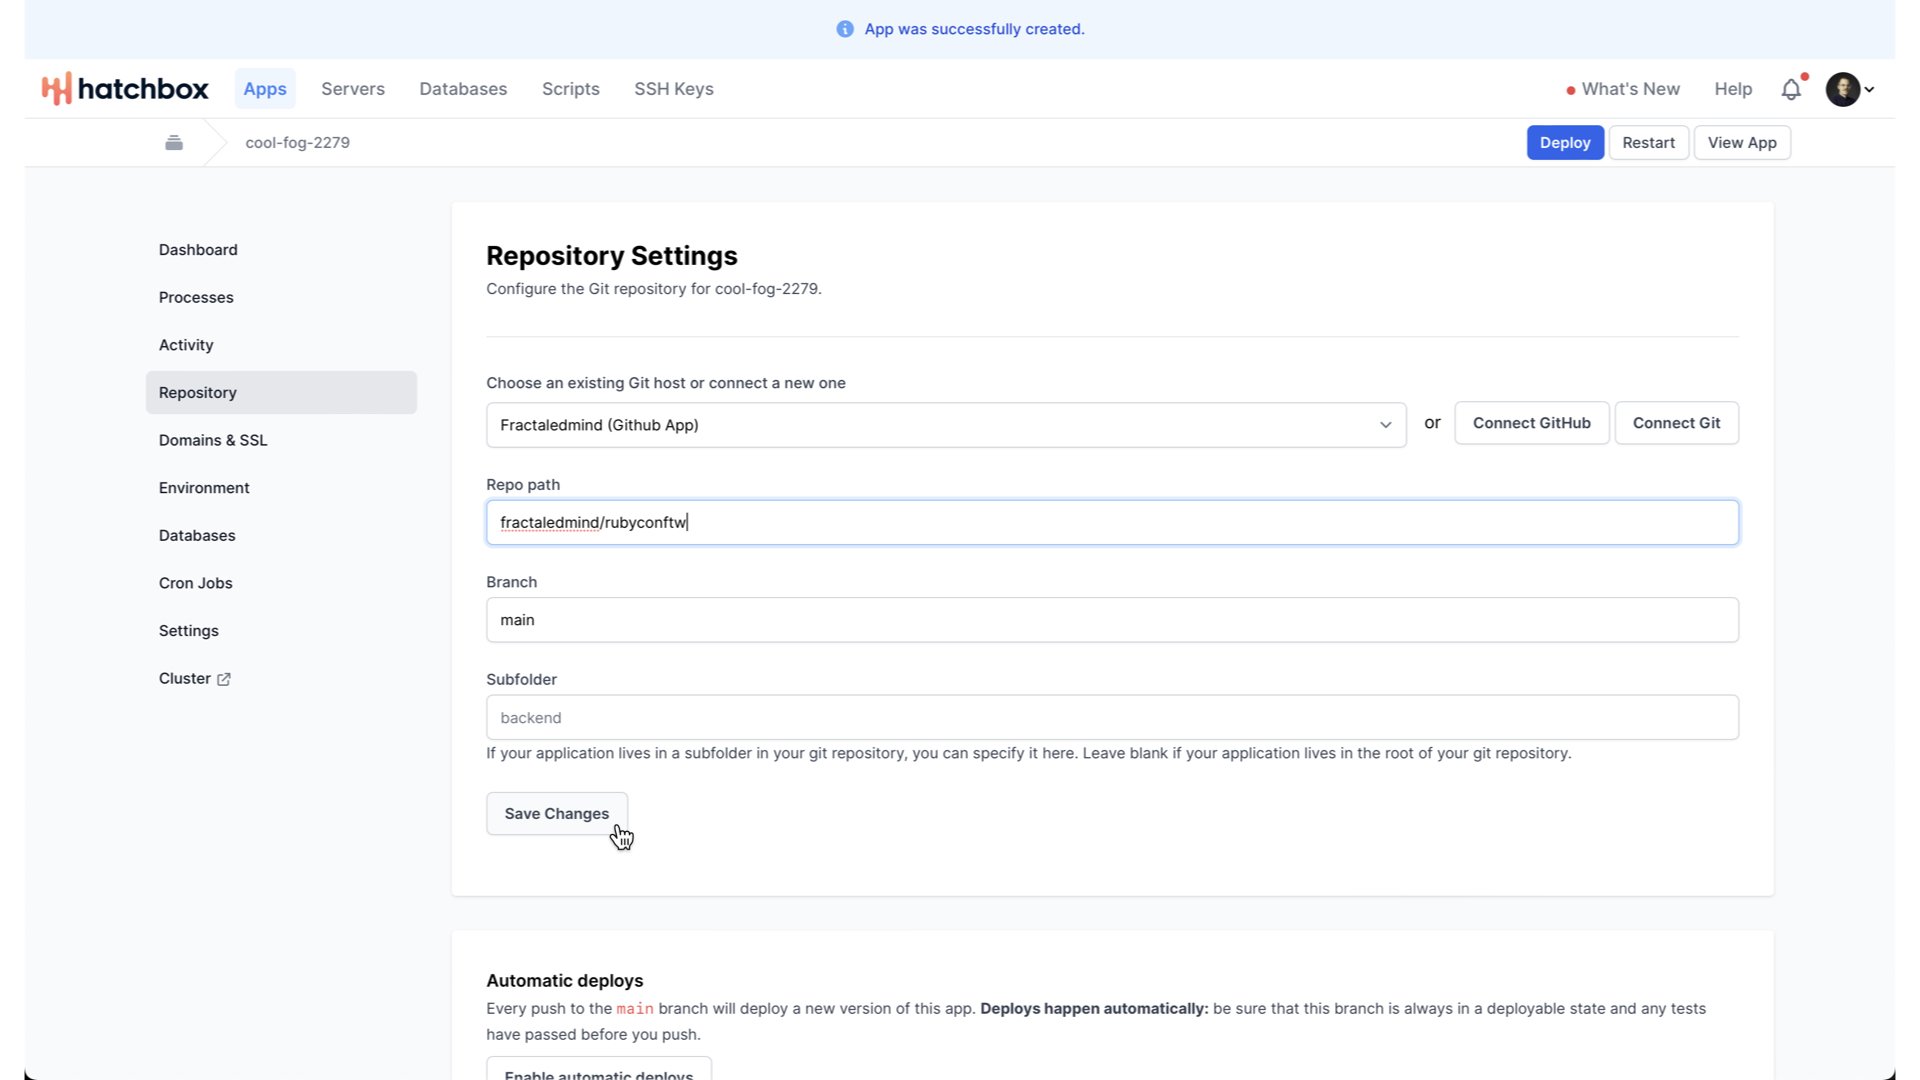Go to Databases in top navigation
The width and height of the screenshot is (1920, 1080).
tap(463, 89)
